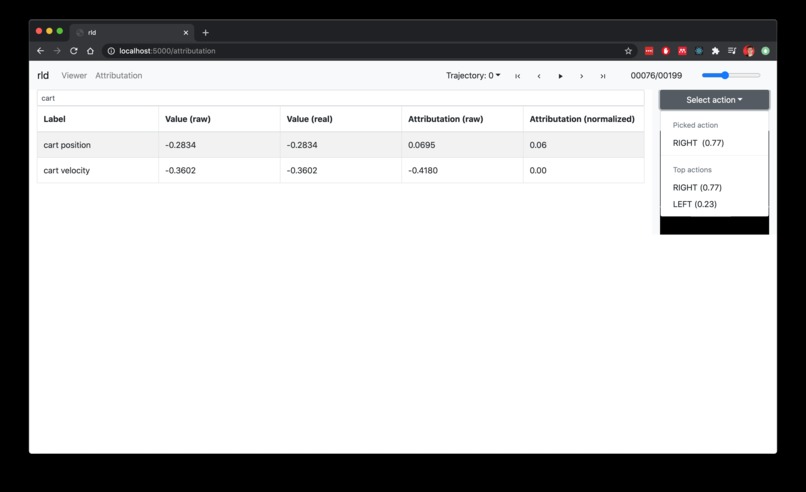Click raw attribution value 0.0695
The width and height of the screenshot is (806, 492).
[422, 145]
